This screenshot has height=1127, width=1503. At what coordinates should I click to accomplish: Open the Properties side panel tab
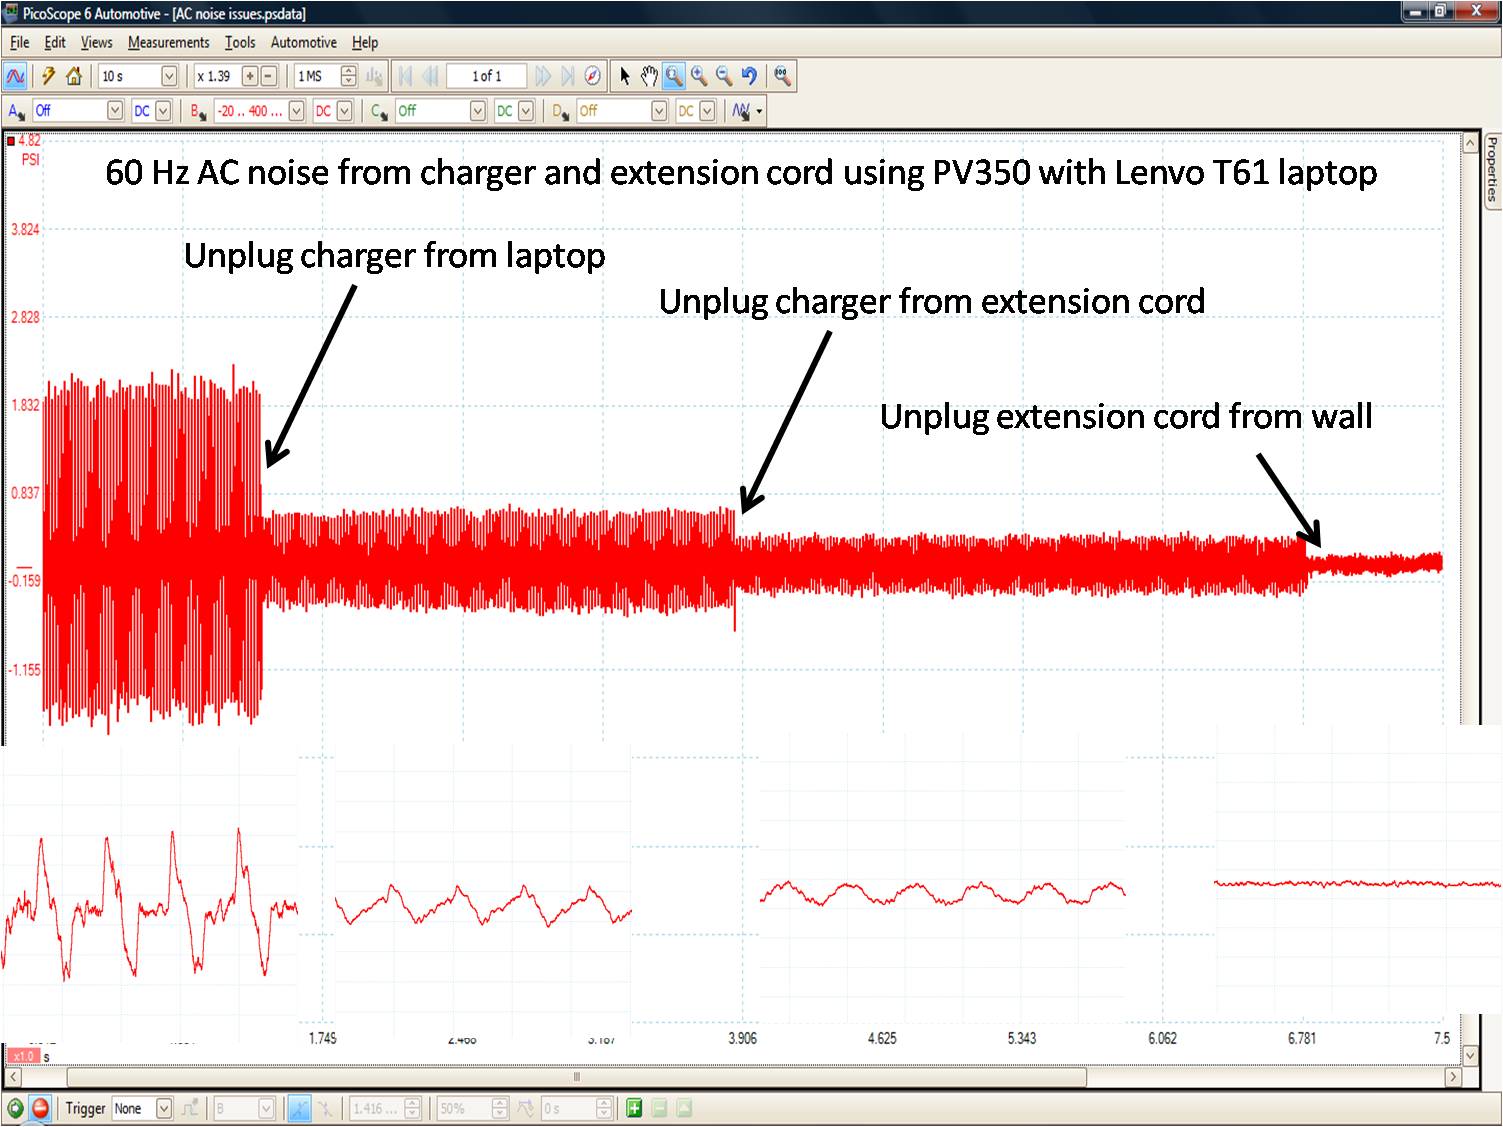click(1492, 169)
